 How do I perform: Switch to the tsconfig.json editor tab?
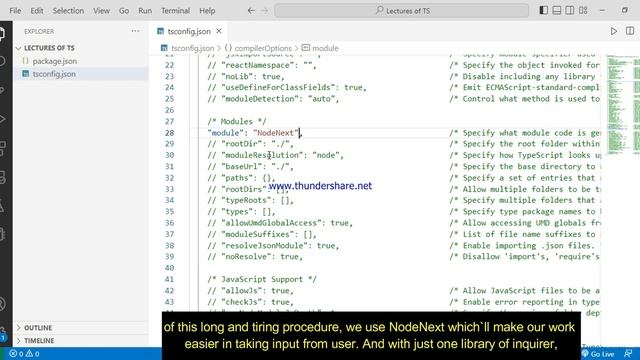tap(189, 31)
